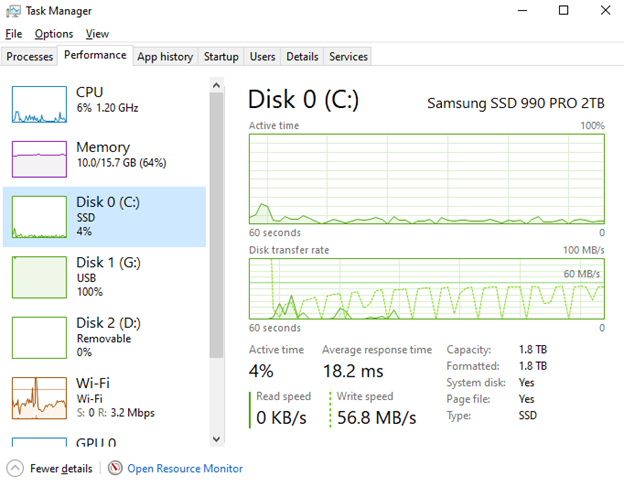Viewport: 624px width, 487px height.
Task: Open Resource Monitor link
Action: point(185,468)
